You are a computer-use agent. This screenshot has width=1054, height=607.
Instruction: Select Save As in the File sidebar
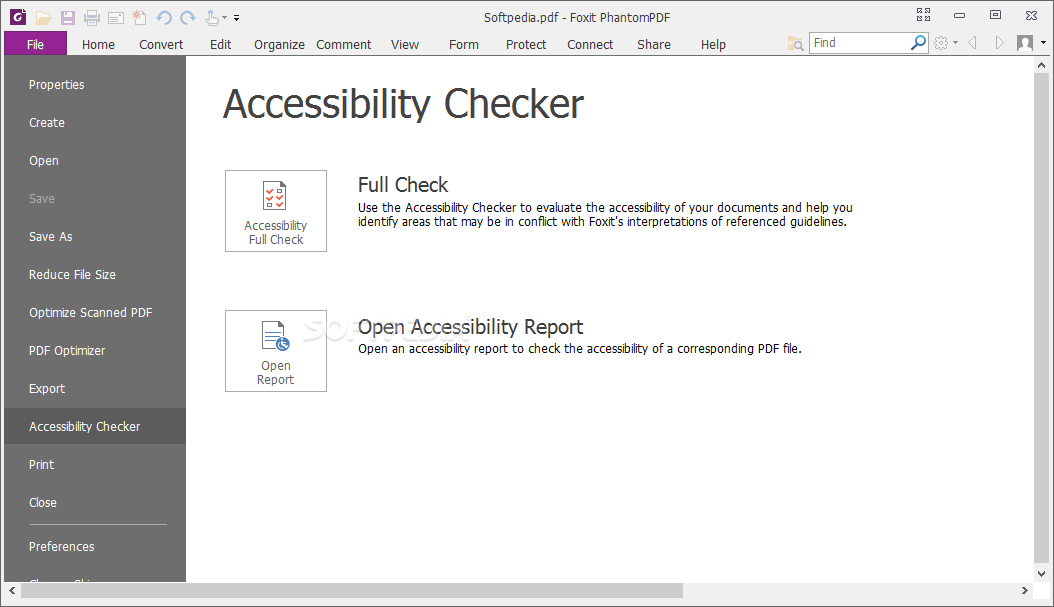tap(95, 237)
